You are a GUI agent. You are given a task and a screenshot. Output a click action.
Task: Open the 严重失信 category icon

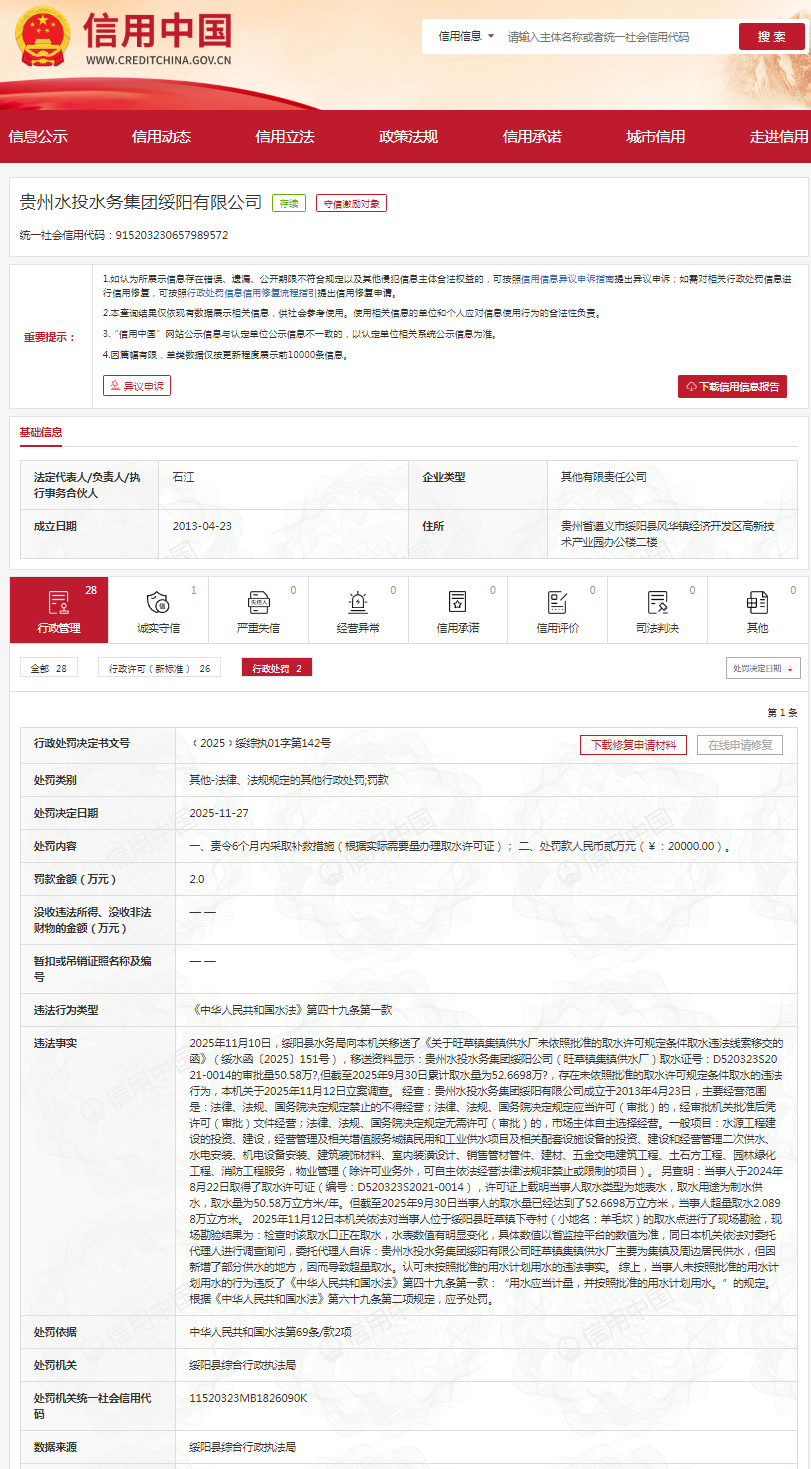coord(258,603)
